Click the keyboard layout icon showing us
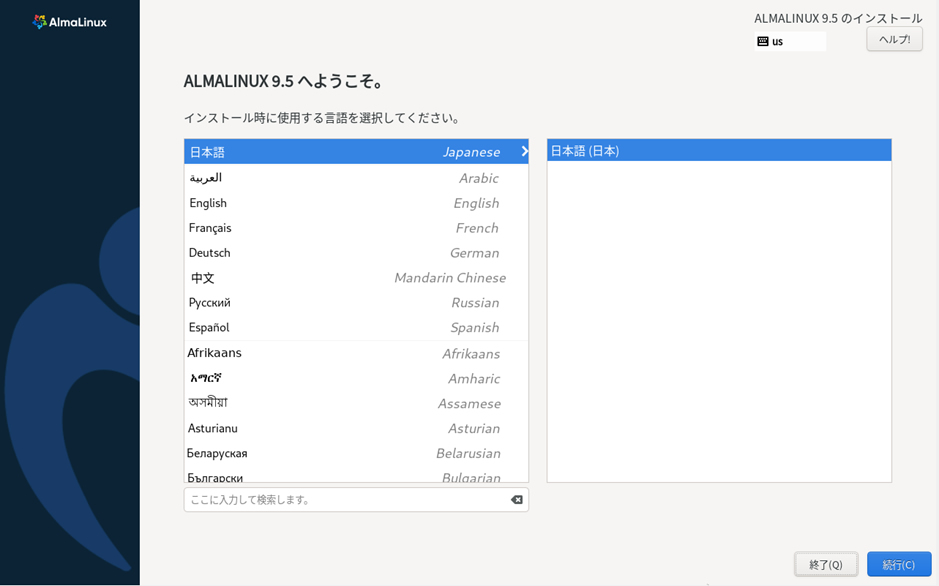 [763, 41]
